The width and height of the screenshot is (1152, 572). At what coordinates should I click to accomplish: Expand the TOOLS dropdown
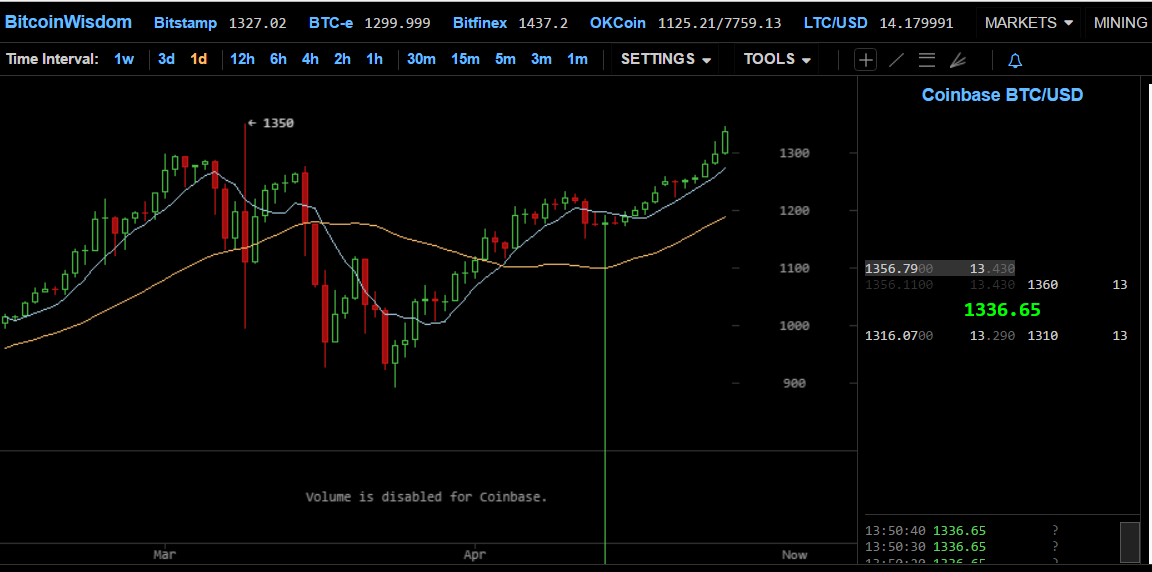click(x=777, y=59)
